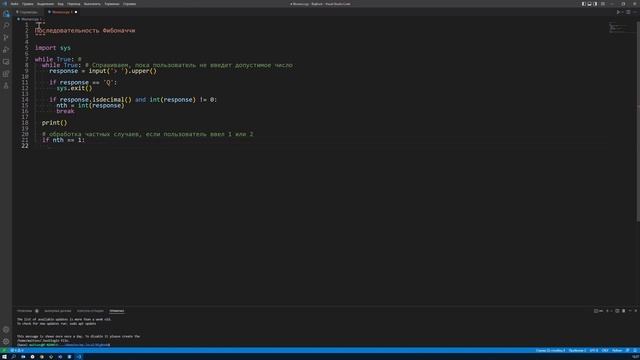Open the Explorer view in activity bar
Image resolution: width=640 pixels, height=360 pixels.
[6, 14]
